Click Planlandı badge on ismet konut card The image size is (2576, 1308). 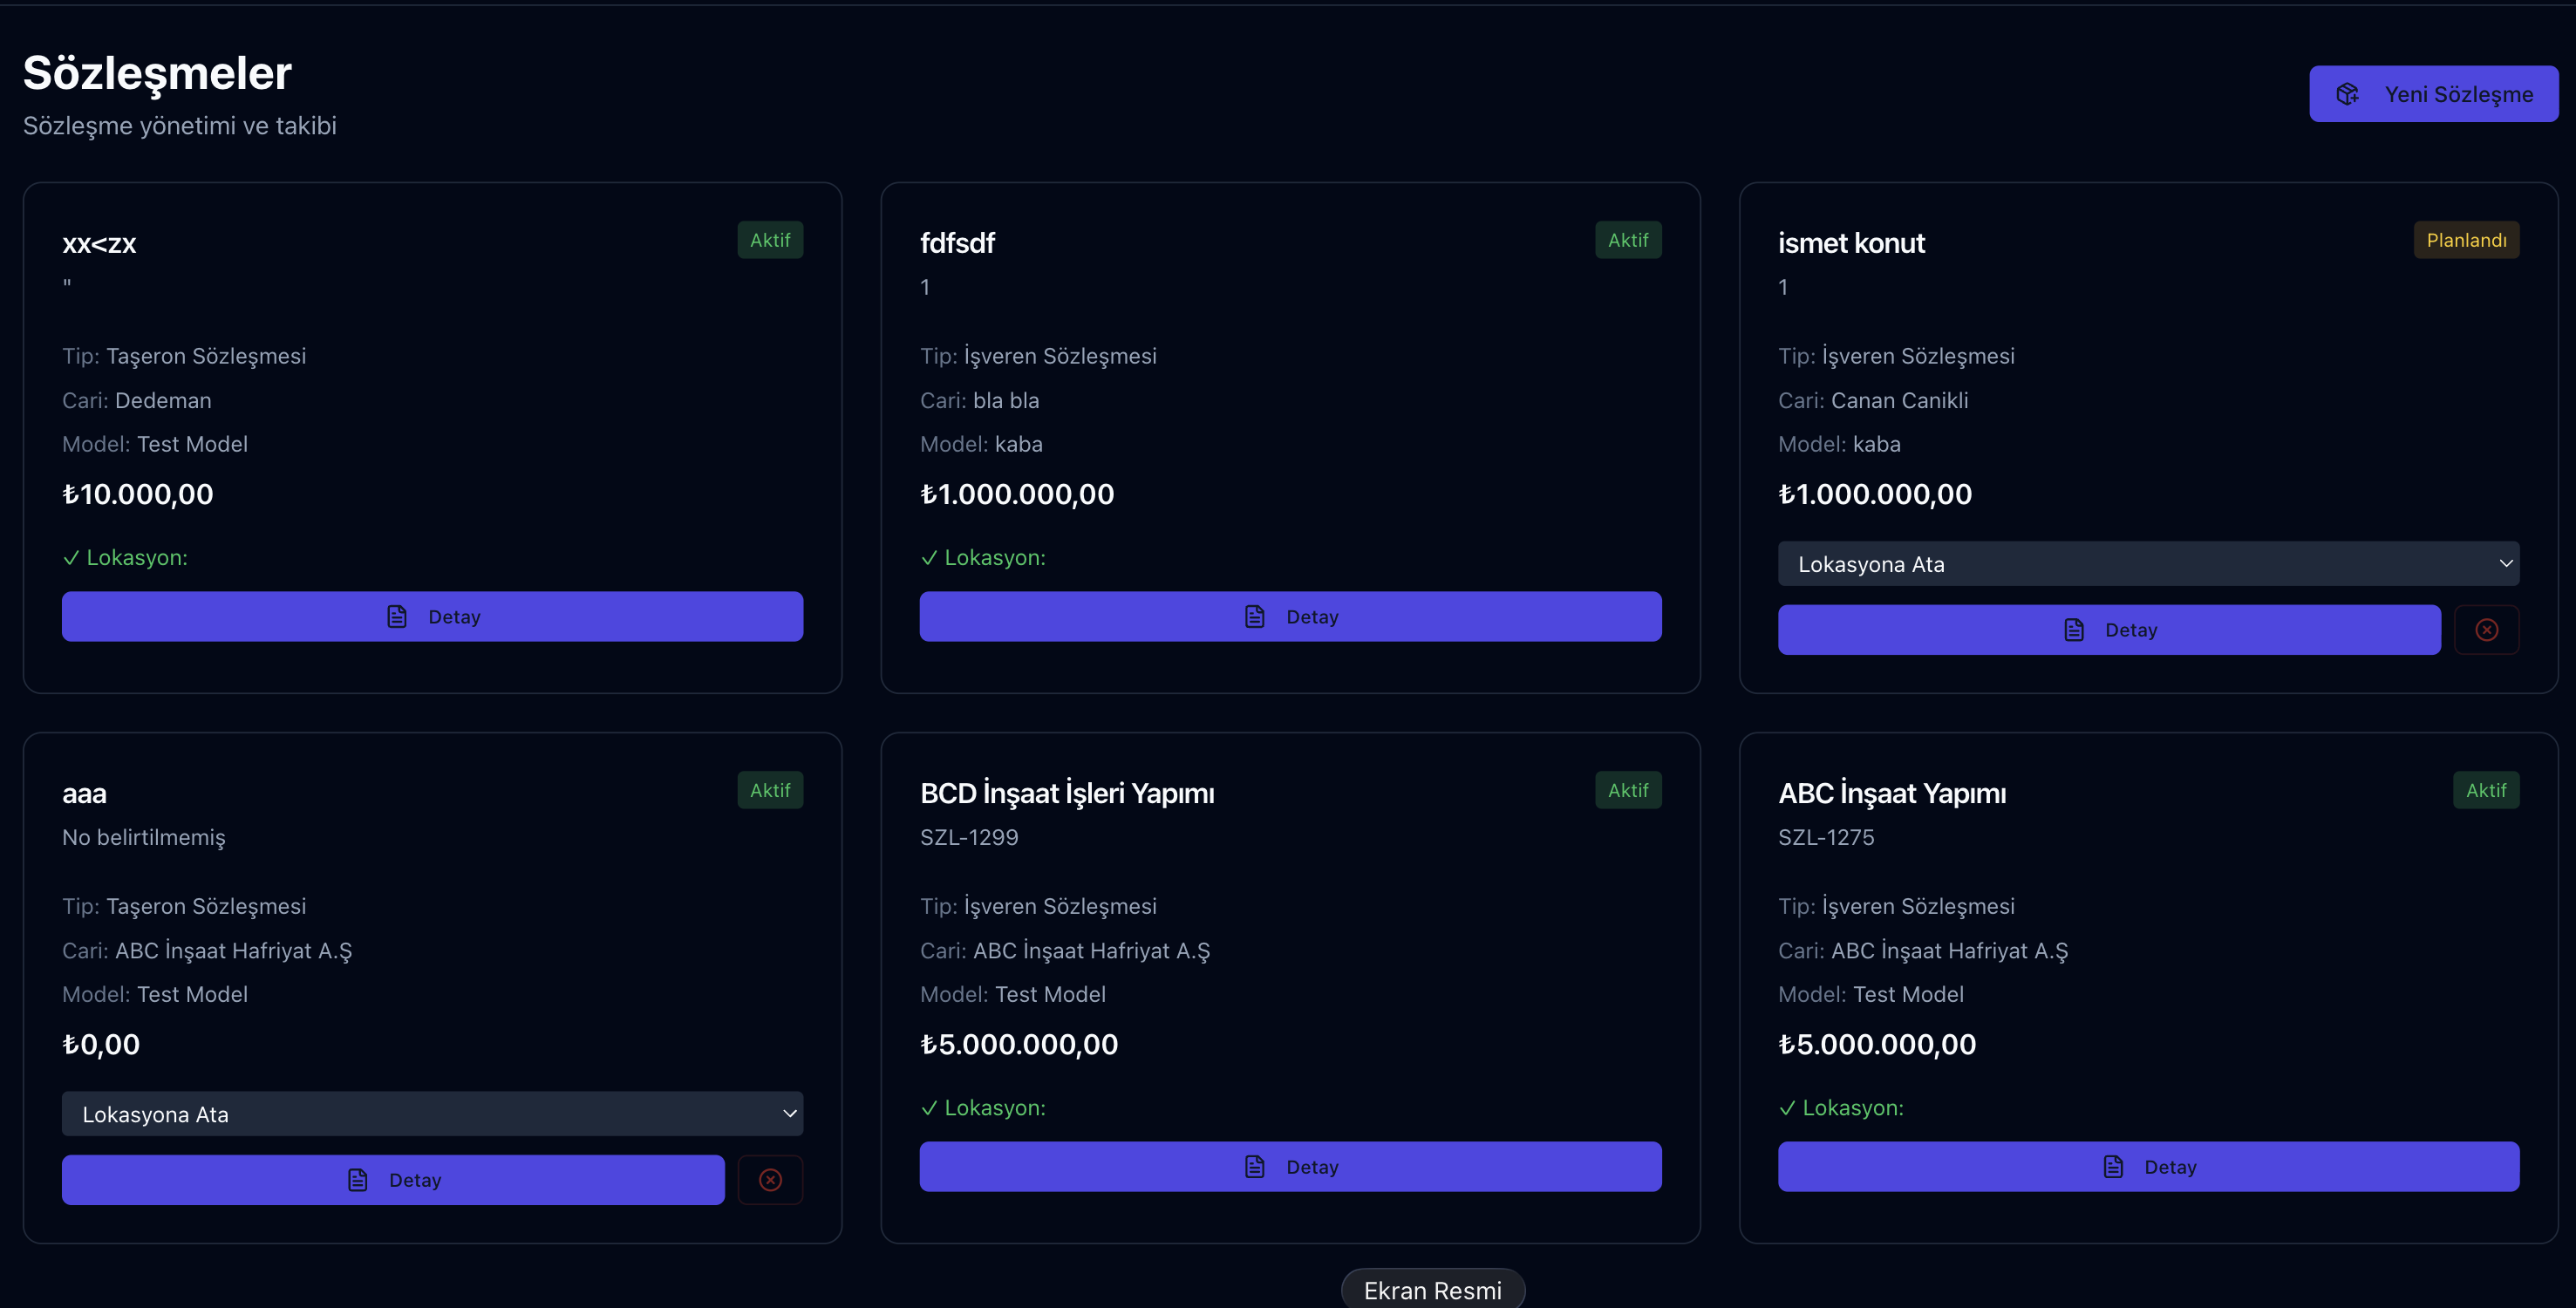coord(2466,240)
